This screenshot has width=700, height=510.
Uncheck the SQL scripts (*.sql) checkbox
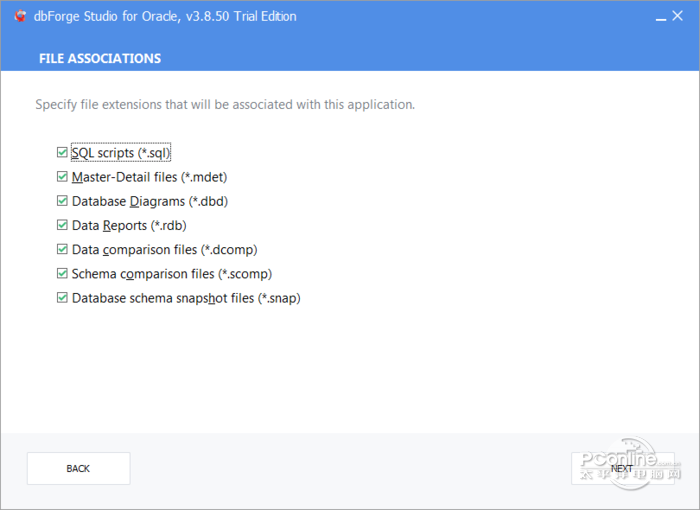[63, 153]
